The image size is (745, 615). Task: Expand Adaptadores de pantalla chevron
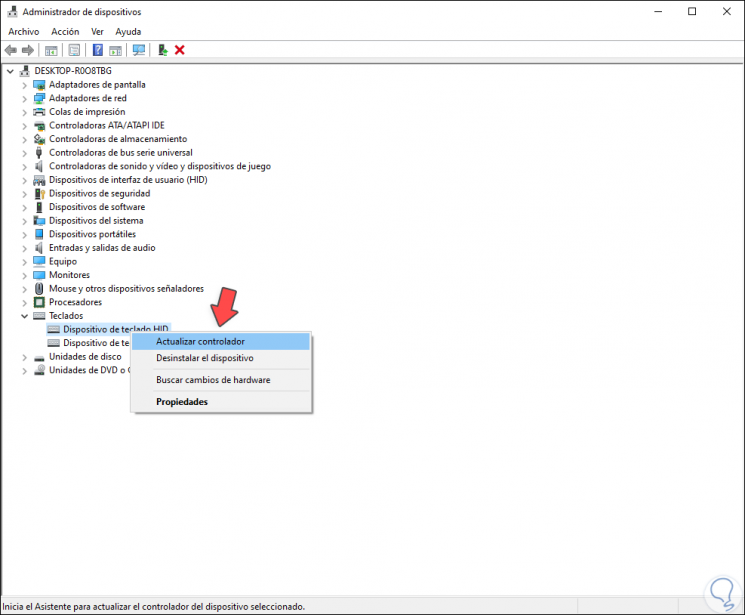[x=24, y=86]
